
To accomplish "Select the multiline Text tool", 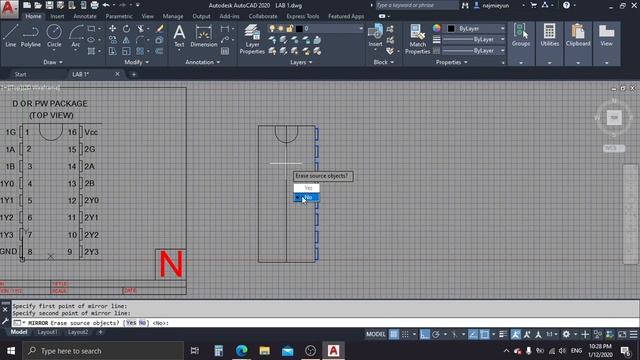I will pyautogui.click(x=179, y=36).
